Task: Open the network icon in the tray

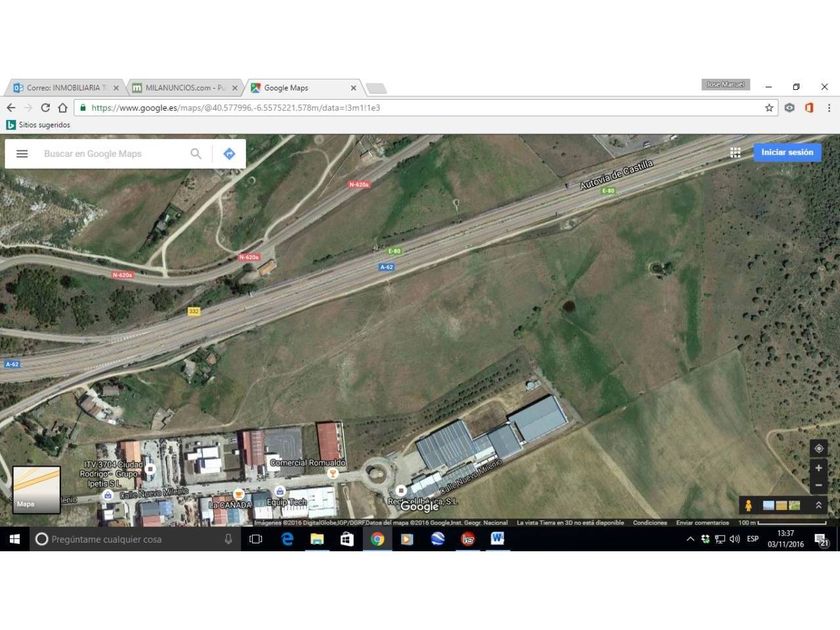Action: coord(720,539)
